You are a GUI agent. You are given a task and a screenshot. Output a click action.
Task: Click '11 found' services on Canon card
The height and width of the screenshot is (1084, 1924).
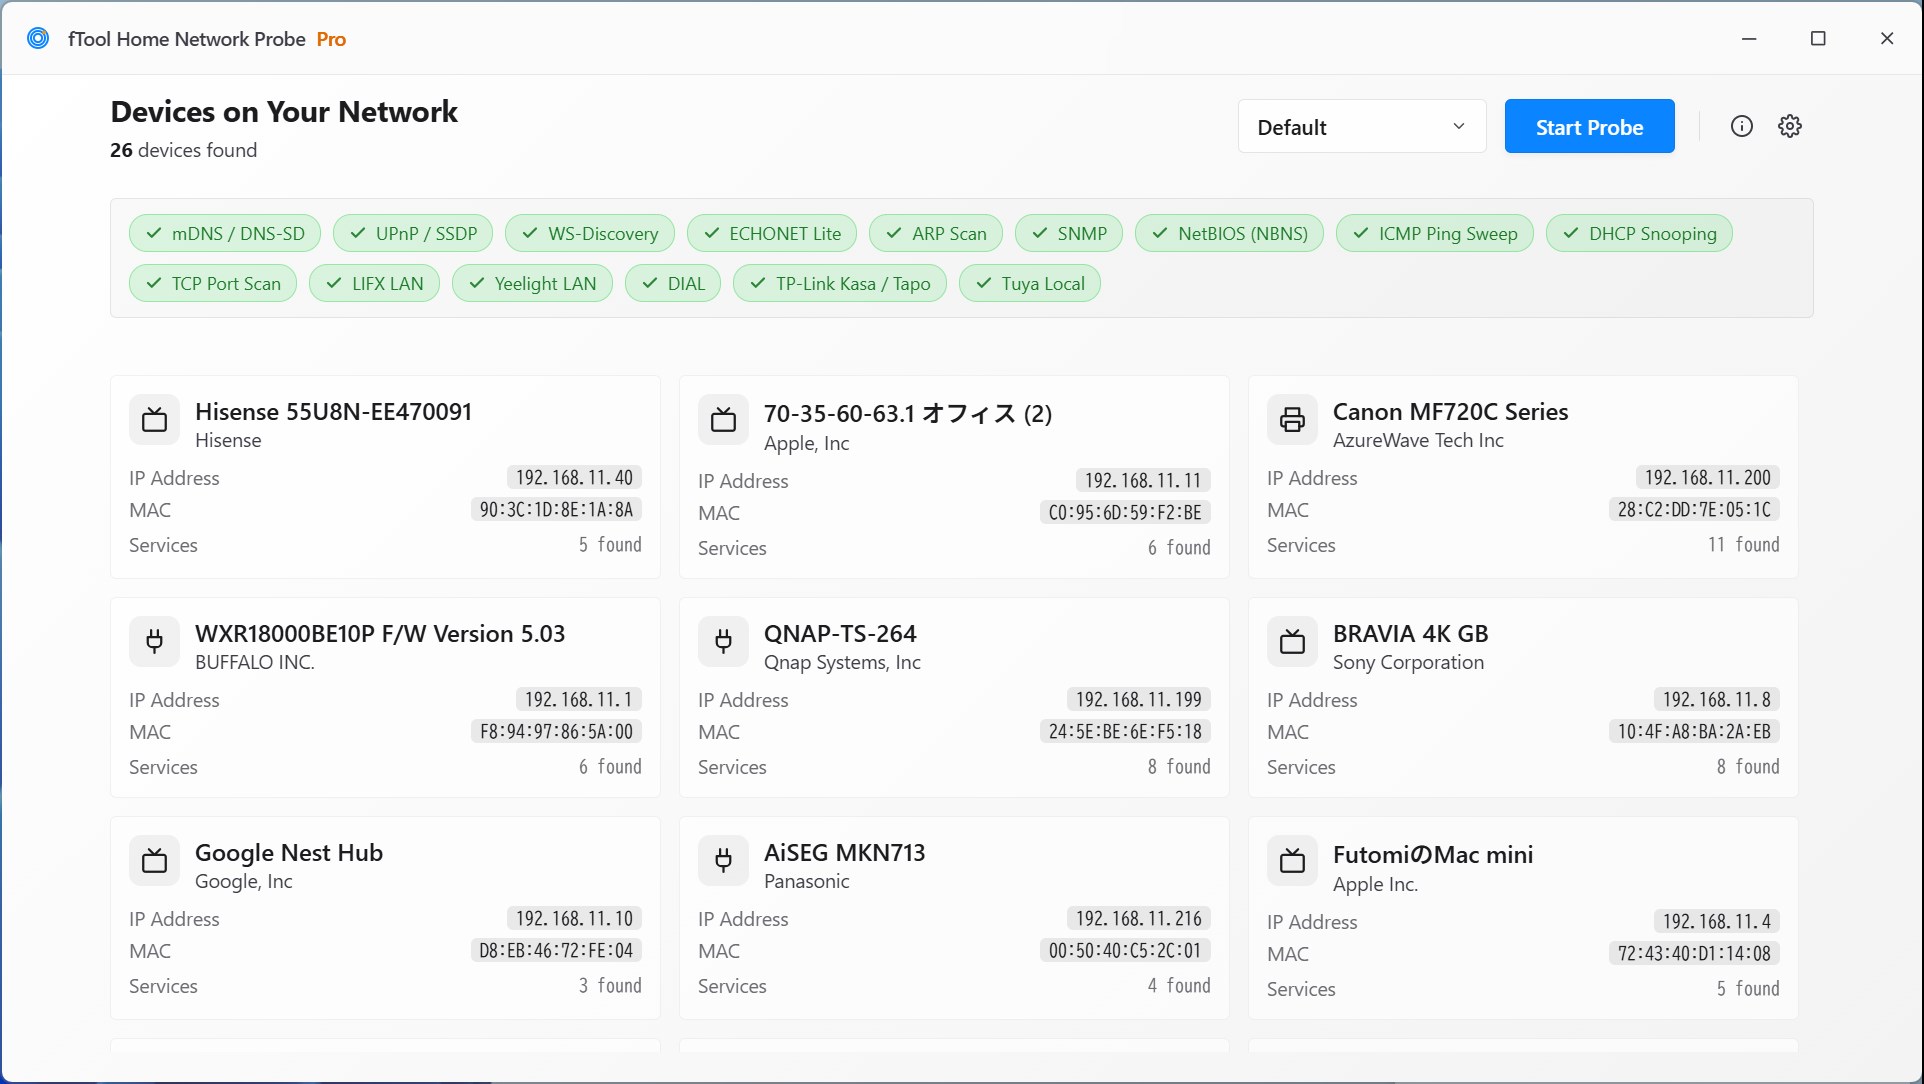pos(1743,544)
